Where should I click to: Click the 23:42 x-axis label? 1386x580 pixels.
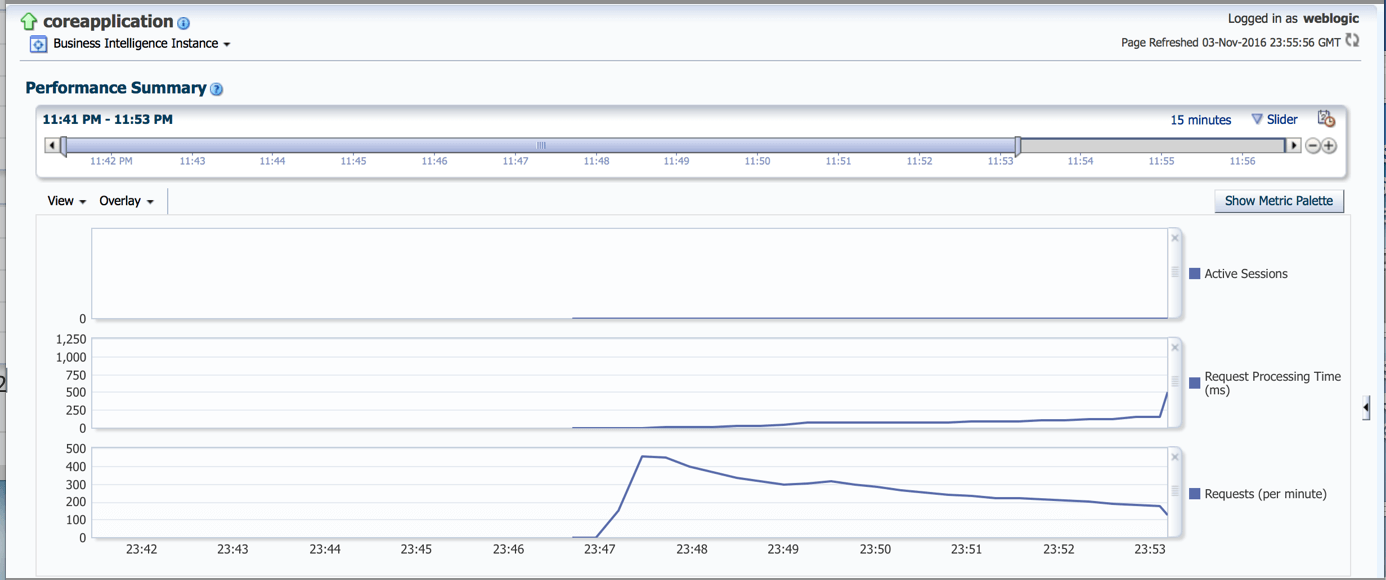(x=142, y=549)
